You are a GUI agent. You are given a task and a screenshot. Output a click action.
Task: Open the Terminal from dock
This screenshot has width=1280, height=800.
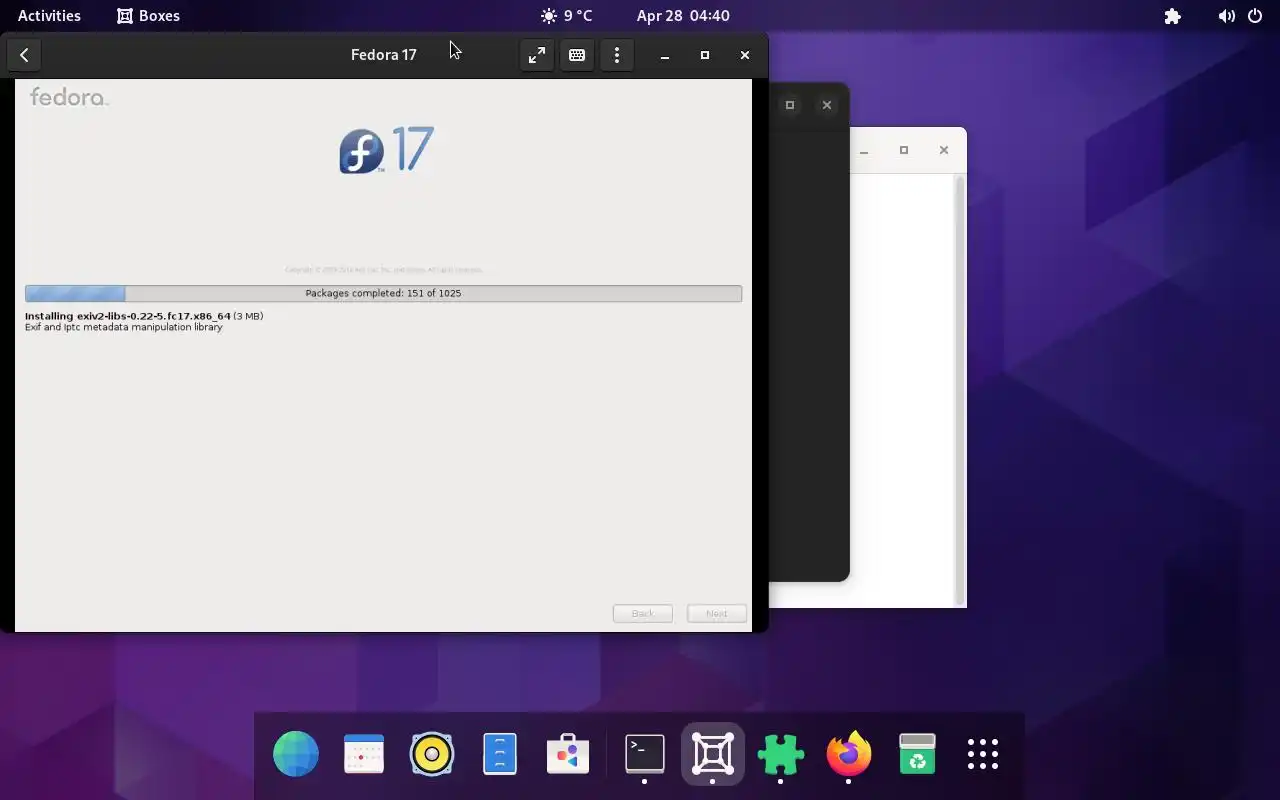(645, 754)
